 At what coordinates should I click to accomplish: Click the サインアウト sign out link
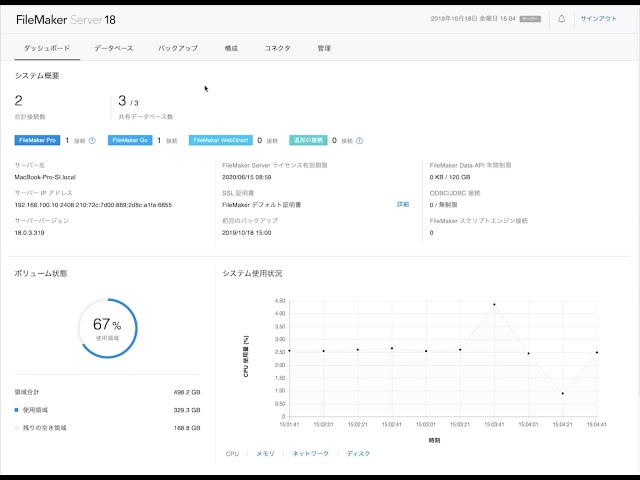598,19
